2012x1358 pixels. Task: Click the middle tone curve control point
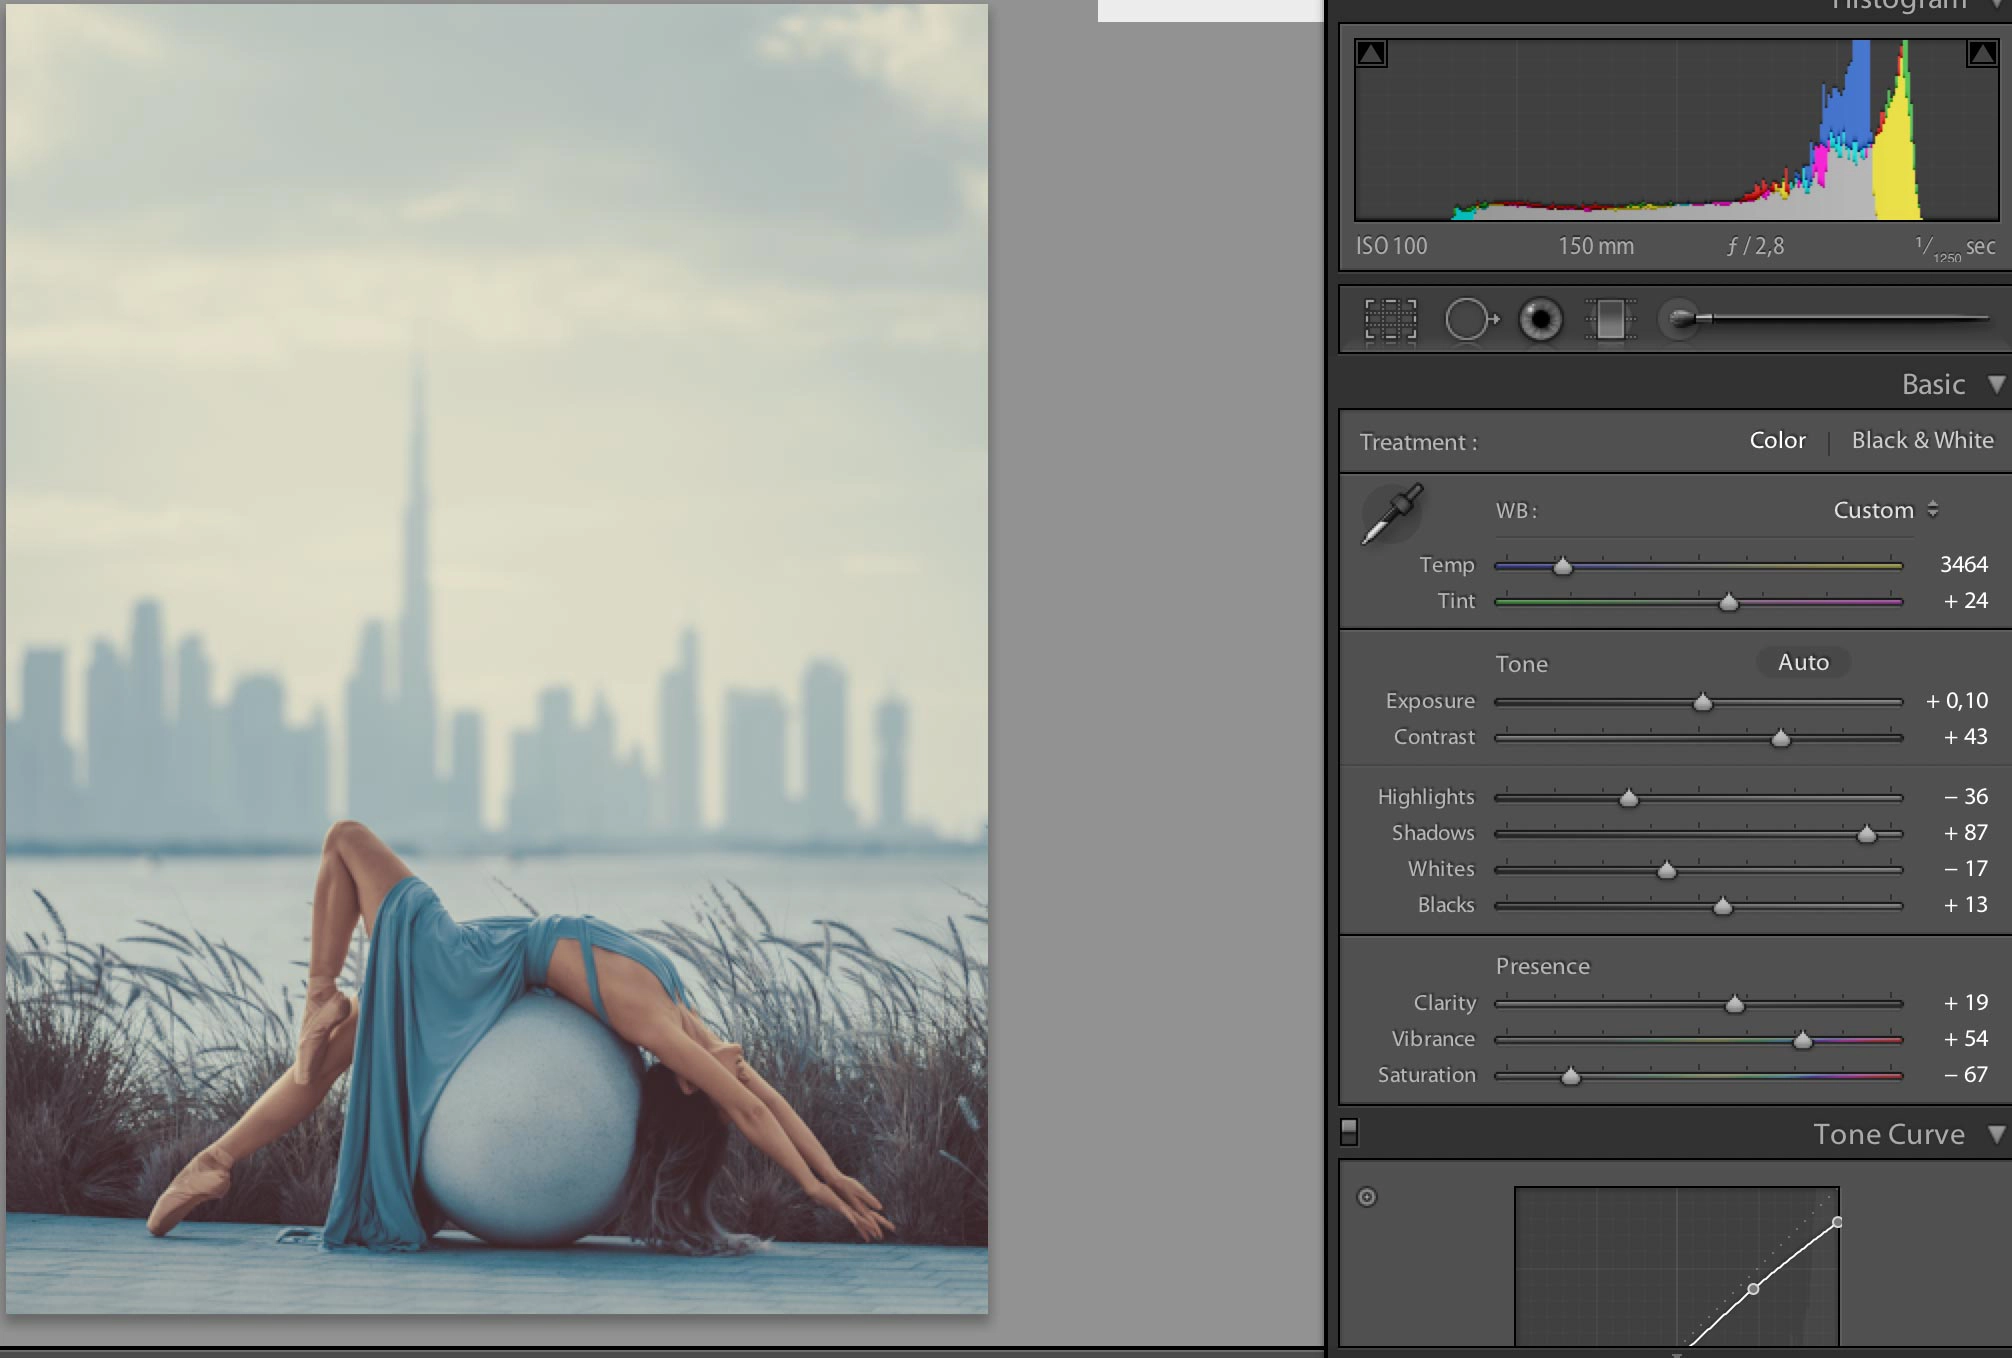coord(1753,1289)
